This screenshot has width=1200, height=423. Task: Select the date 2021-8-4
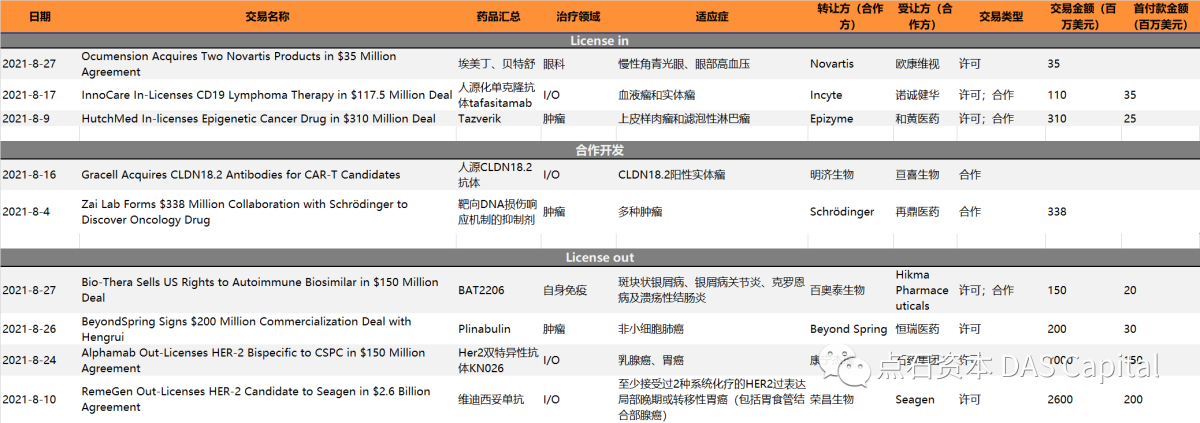pos(26,212)
